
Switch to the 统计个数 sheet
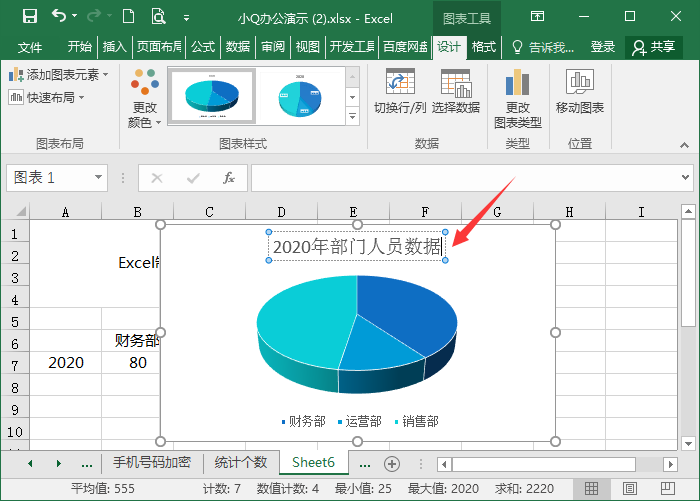(241, 462)
